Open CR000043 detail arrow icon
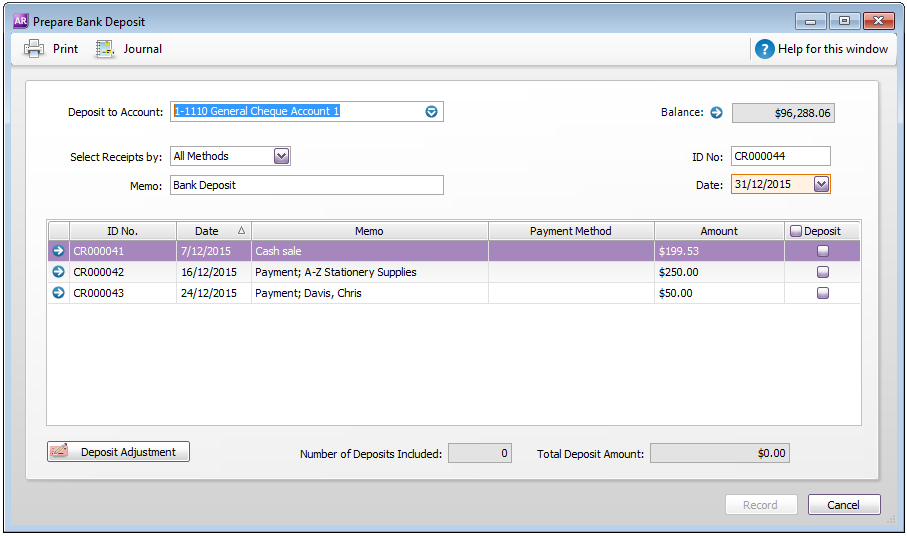The image size is (907, 536). point(58,293)
